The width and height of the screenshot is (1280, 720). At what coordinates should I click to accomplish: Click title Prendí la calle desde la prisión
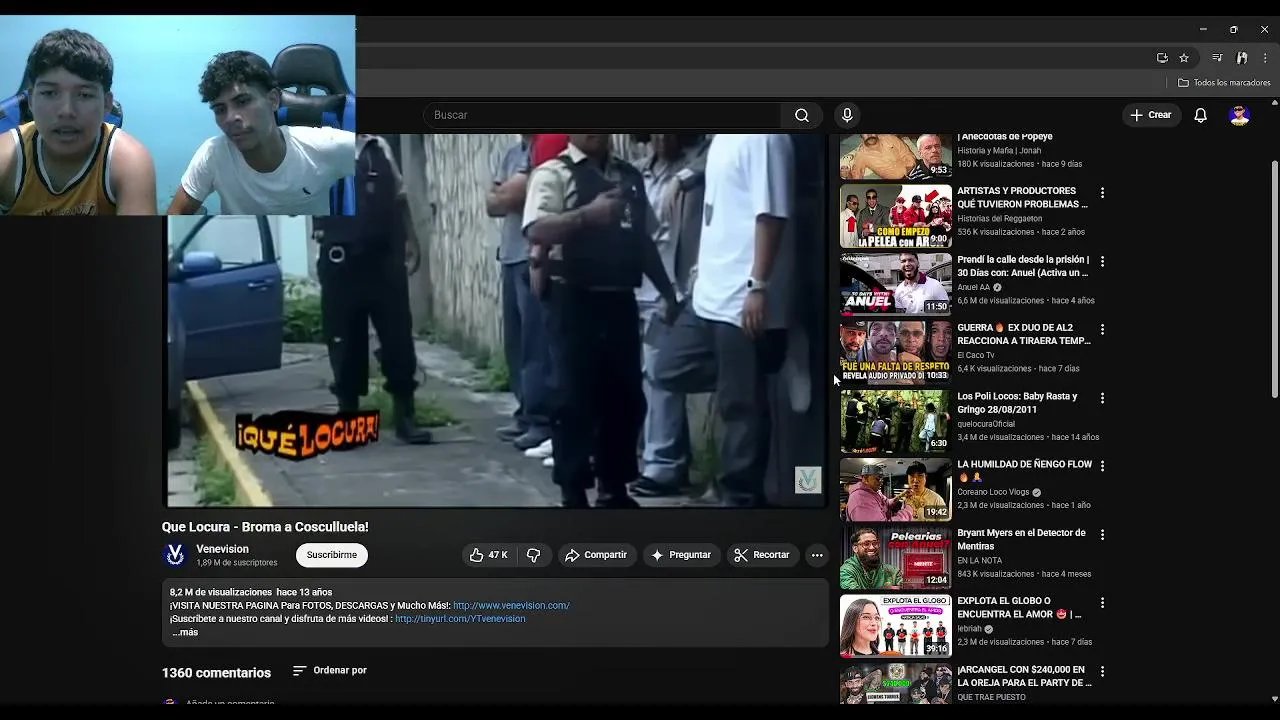point(1023,266)
